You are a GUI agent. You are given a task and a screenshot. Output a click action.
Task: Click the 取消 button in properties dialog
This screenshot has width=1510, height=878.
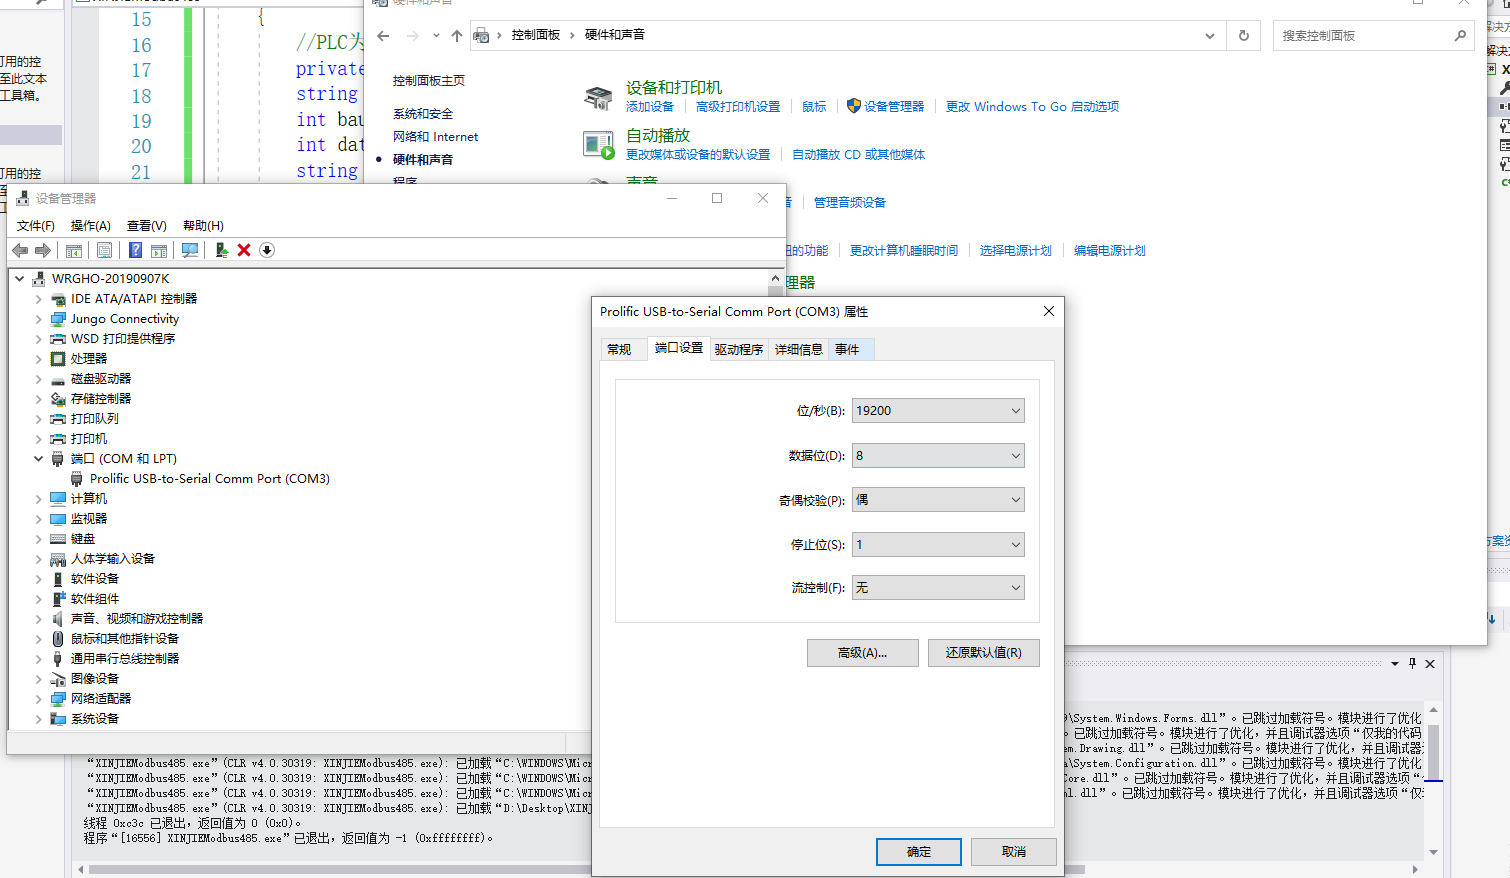1014,852
